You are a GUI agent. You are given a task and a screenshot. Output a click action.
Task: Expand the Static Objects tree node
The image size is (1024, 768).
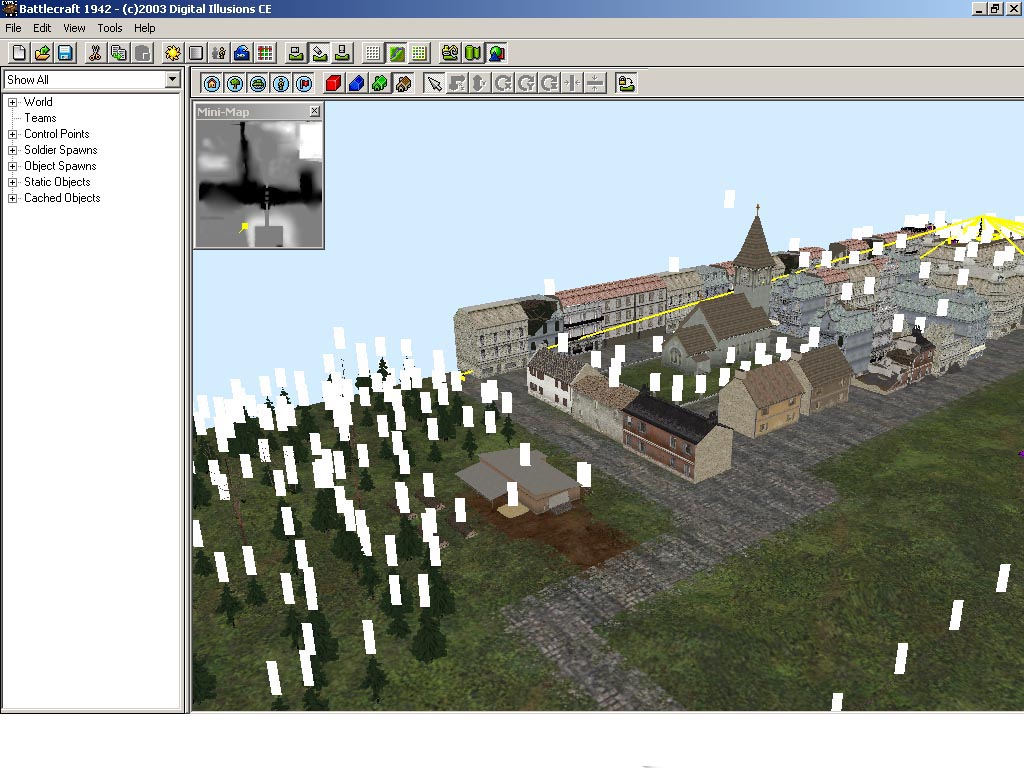click(12, 182)
